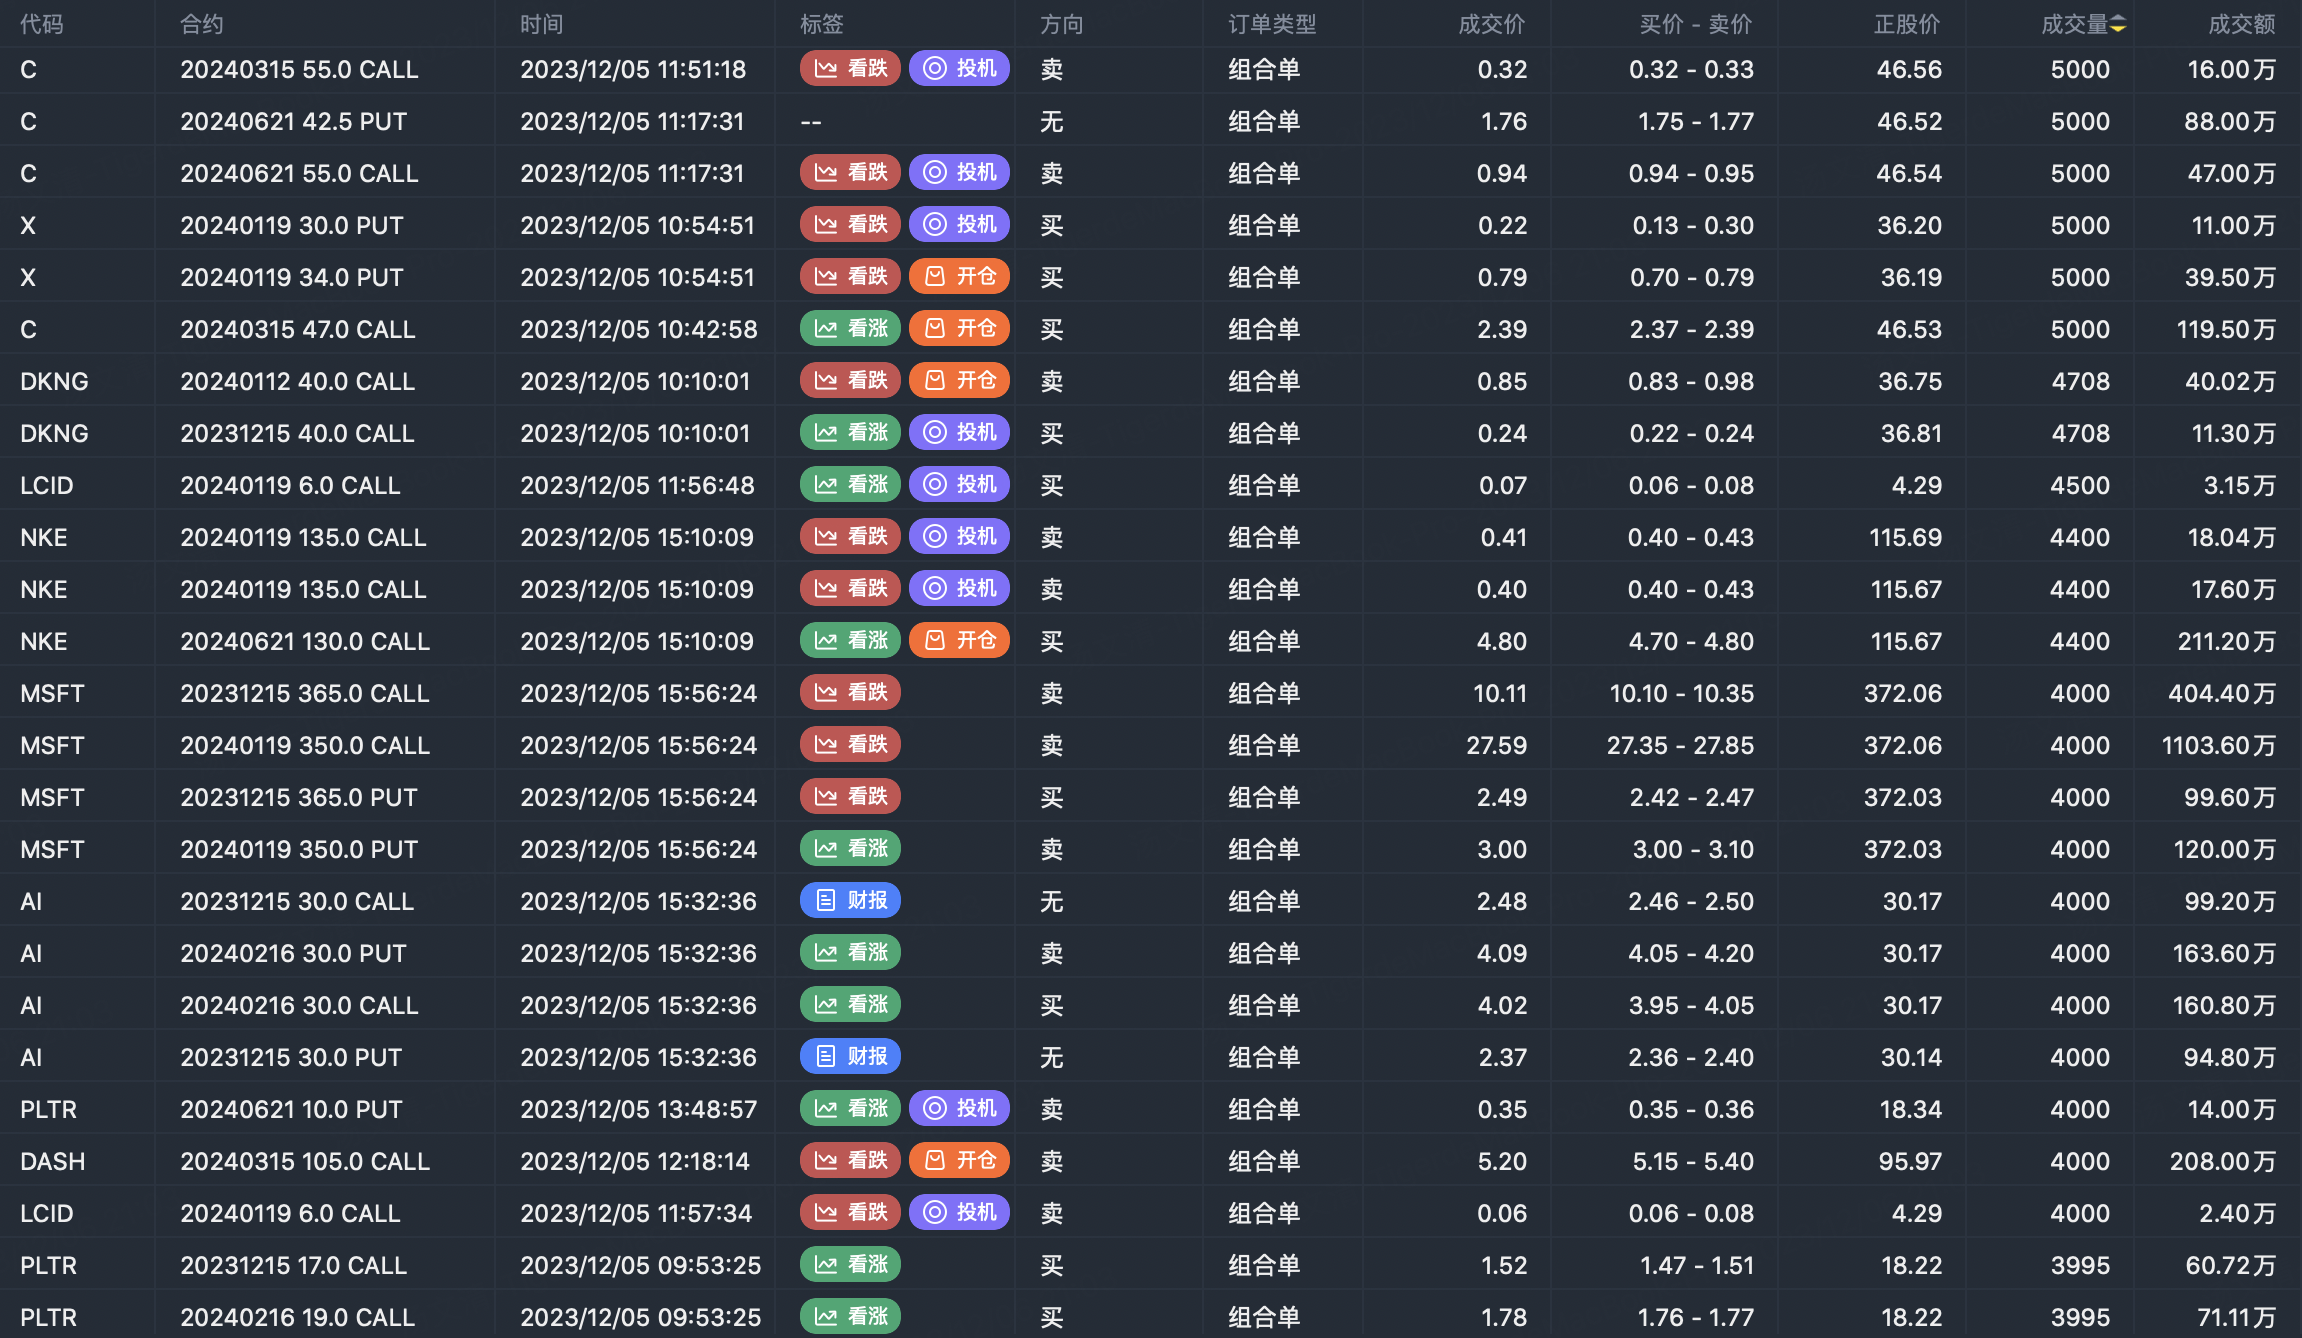Sort by 成交额 column header

click(2241, 24)
